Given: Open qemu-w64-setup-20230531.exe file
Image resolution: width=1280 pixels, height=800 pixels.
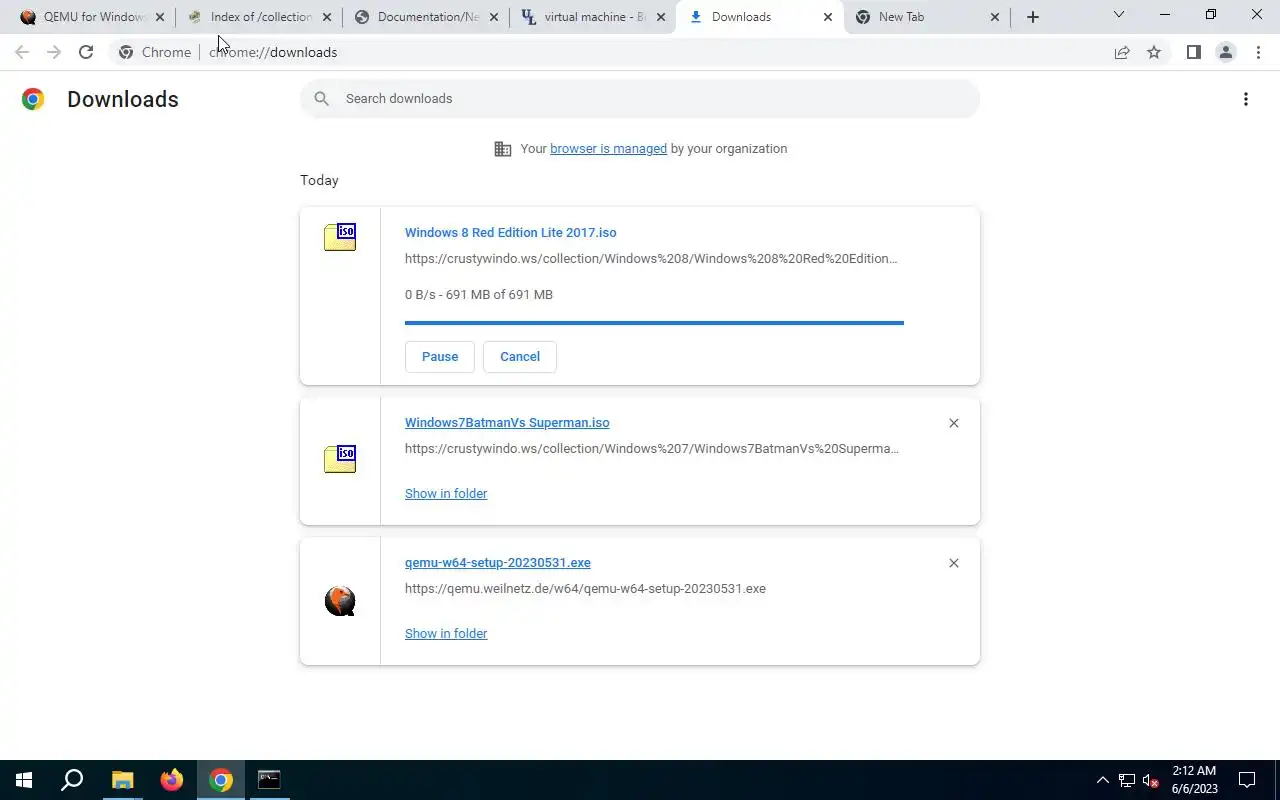Looking at the screenshot, I should (498, 562).
